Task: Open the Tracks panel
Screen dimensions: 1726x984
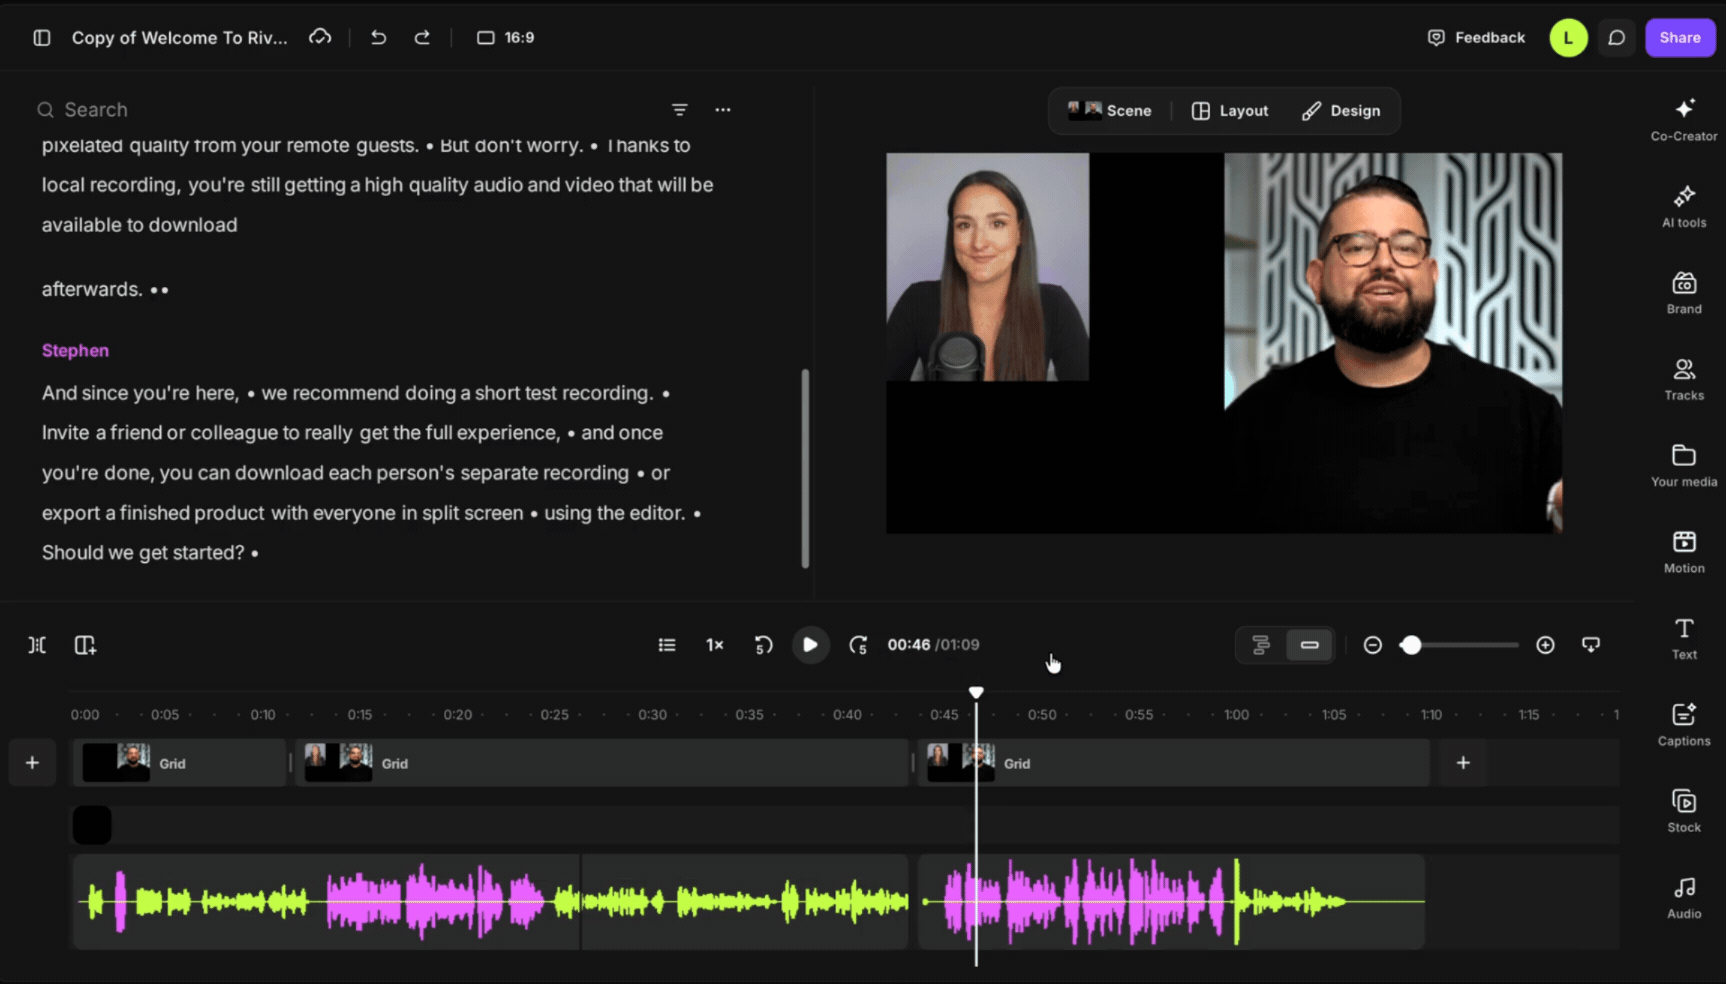Action: click(1684, 379)
